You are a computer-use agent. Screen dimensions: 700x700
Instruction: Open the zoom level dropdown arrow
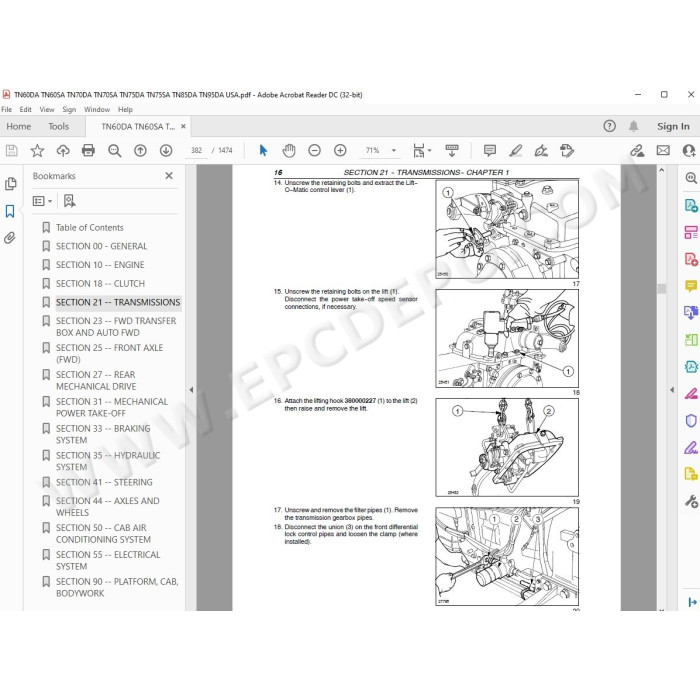394,150
